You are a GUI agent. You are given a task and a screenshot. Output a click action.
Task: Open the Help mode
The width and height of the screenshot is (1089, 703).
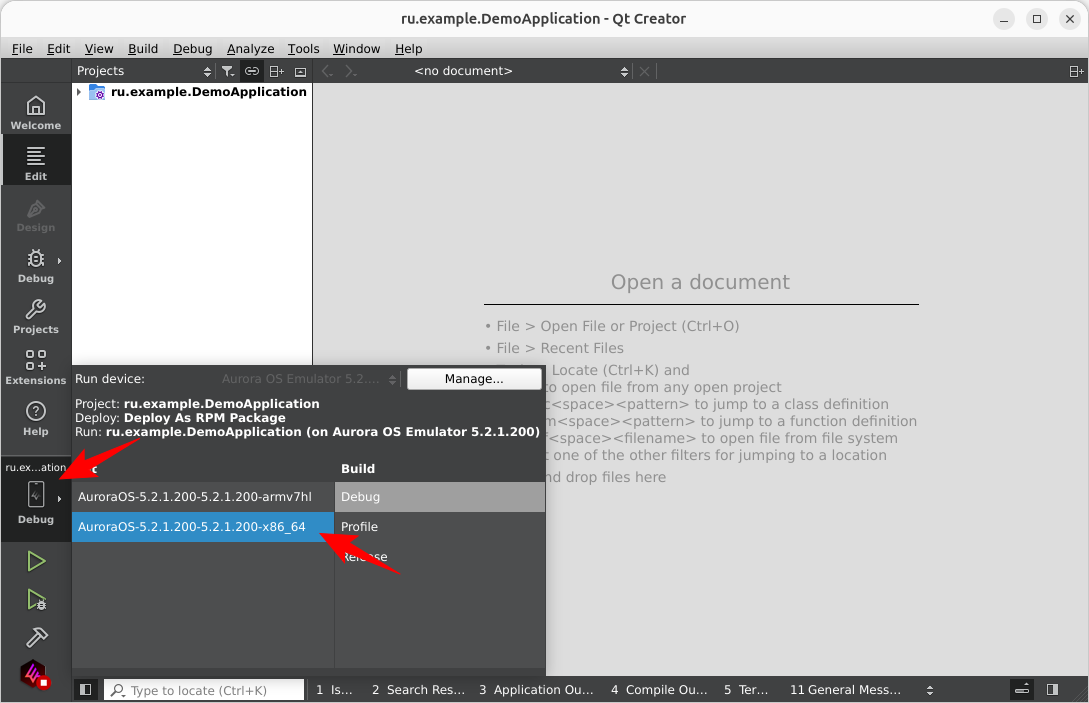35,418
